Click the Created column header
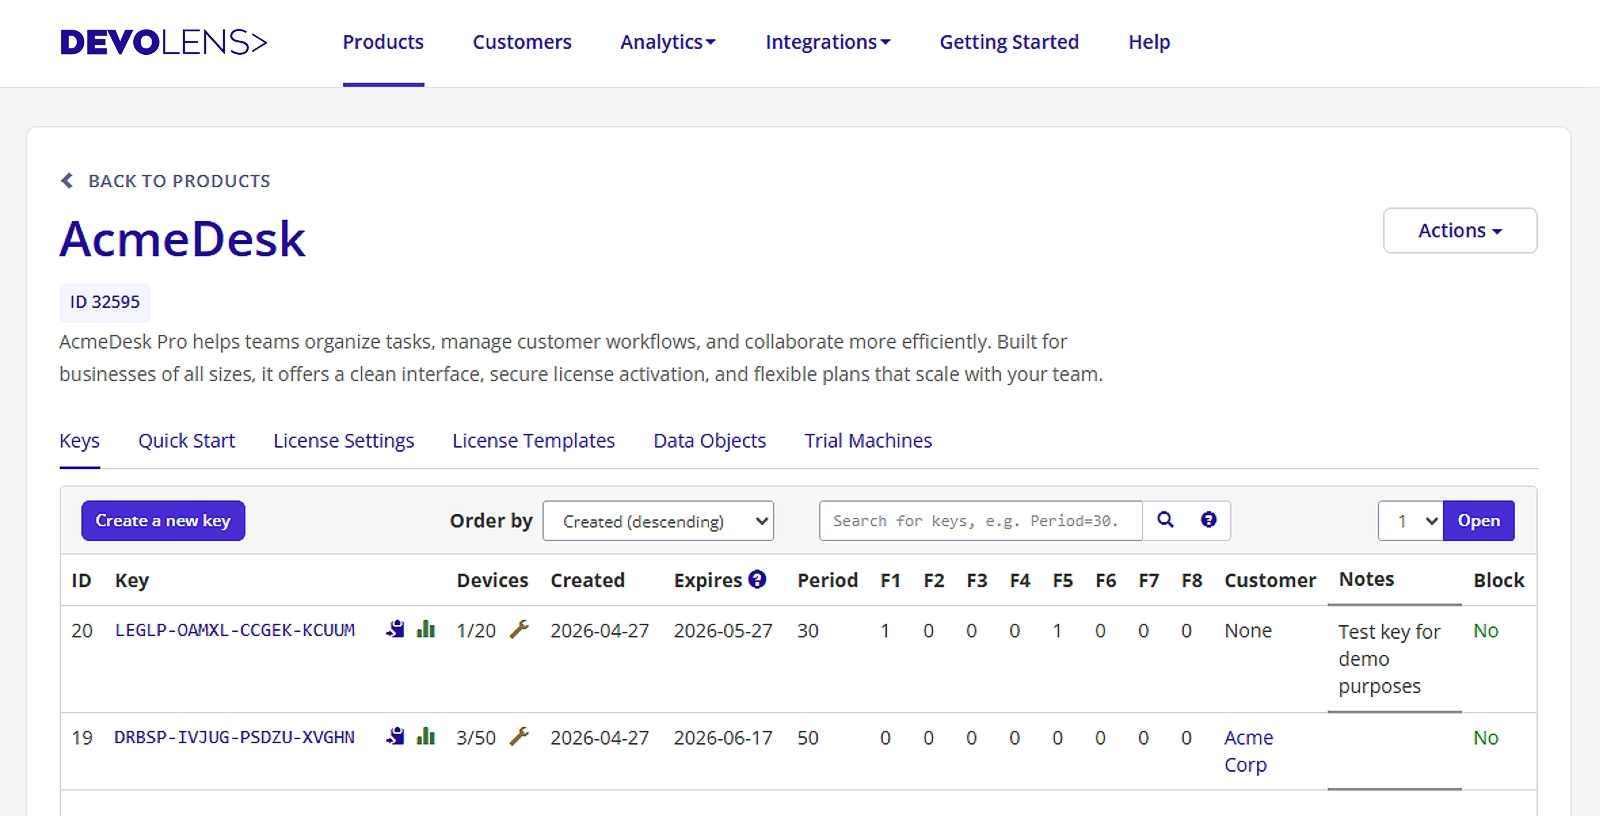 [x=587, y=580]
